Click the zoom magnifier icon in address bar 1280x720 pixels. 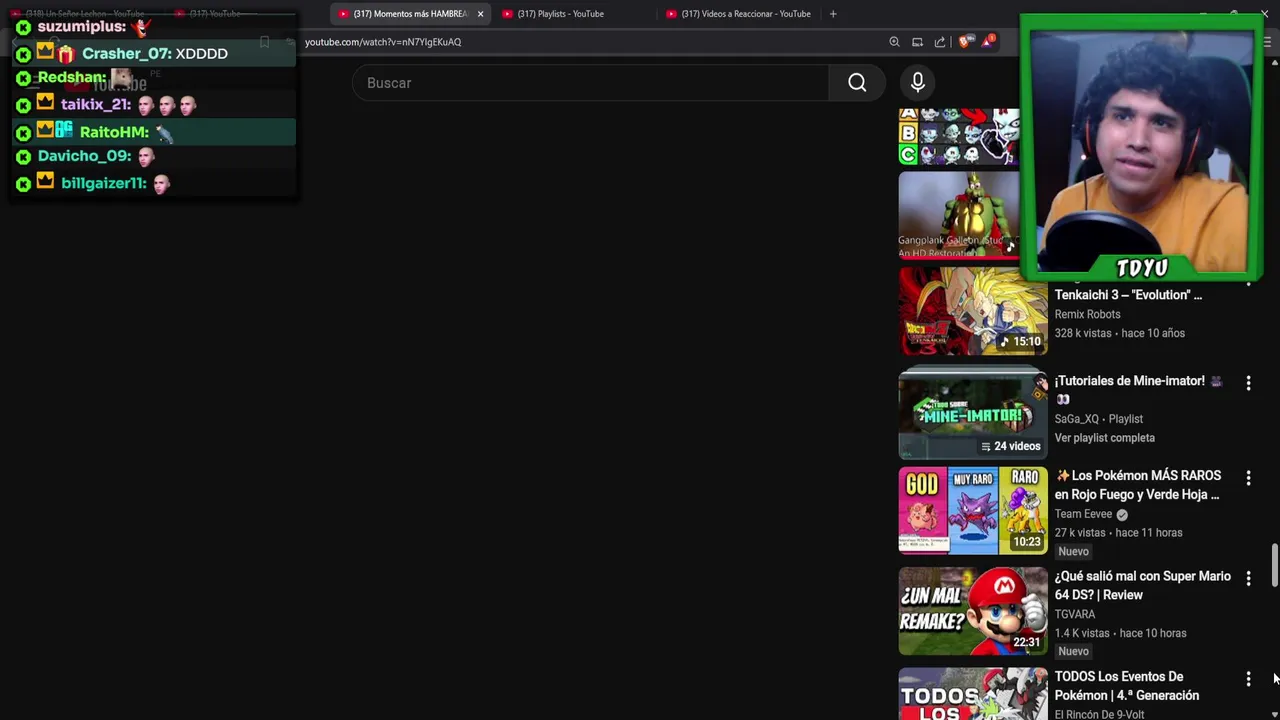pos(894,42)
